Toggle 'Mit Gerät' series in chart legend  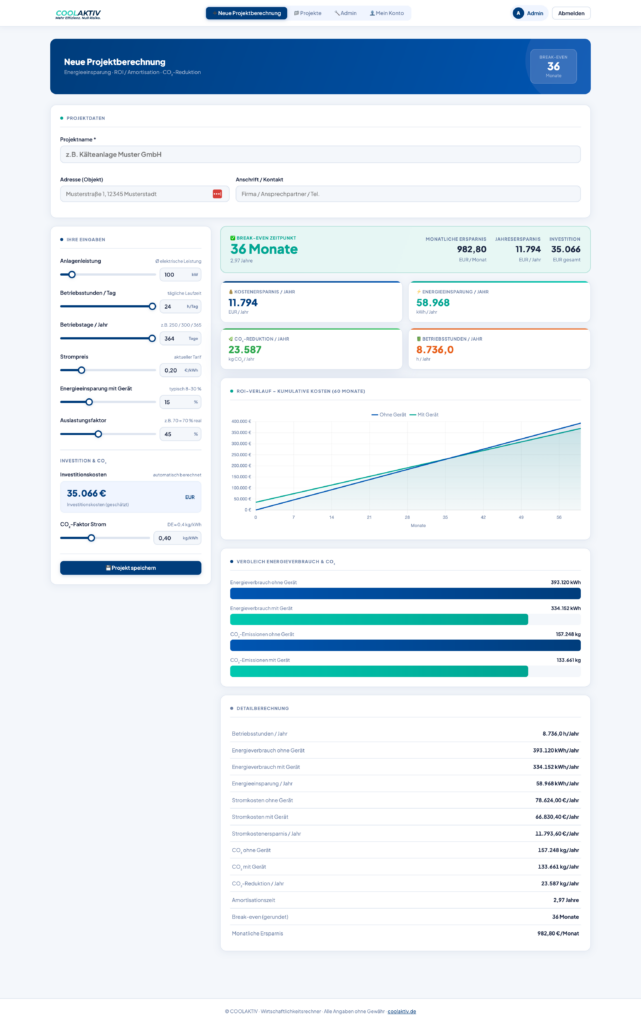pyautogui.click(x=424, y=414)
